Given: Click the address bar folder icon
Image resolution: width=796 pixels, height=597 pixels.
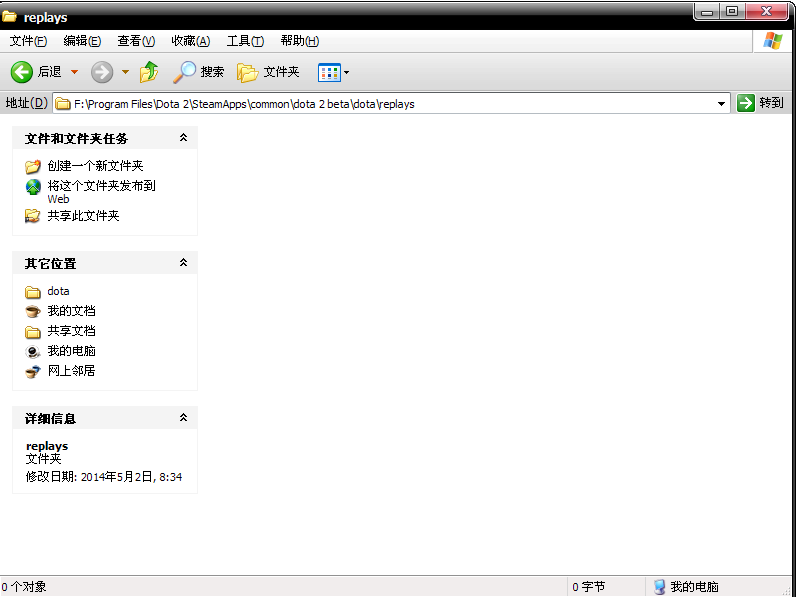Looking at the screenshot, I should (63, 104).
